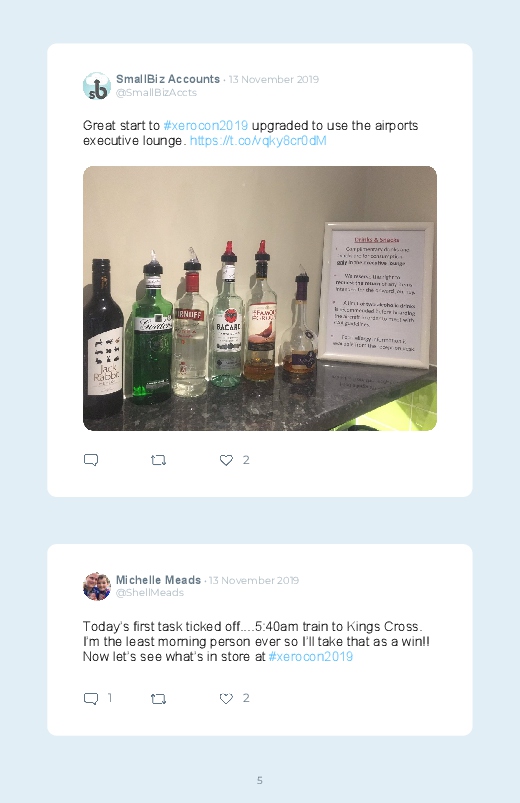Click the @SmallBizAccts handle

[156, 92]
